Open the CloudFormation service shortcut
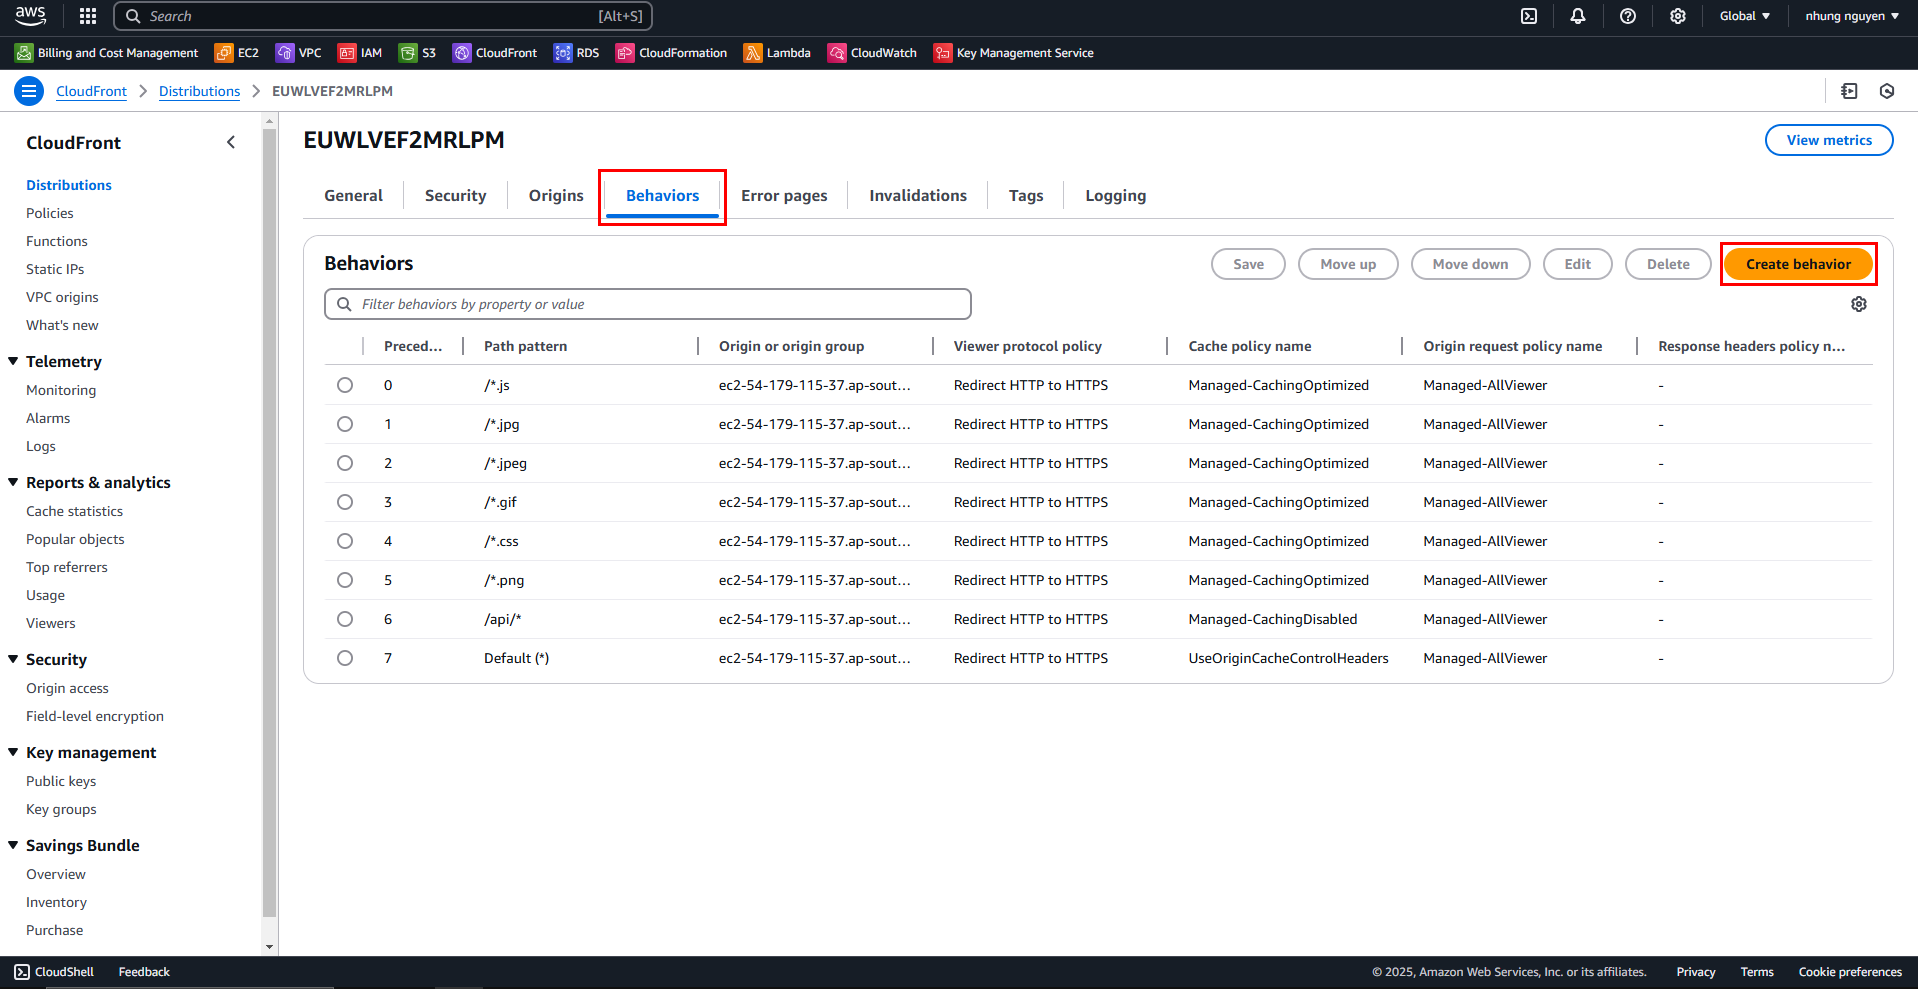This screenshot has width=1918, height=989. click(672, 53)
